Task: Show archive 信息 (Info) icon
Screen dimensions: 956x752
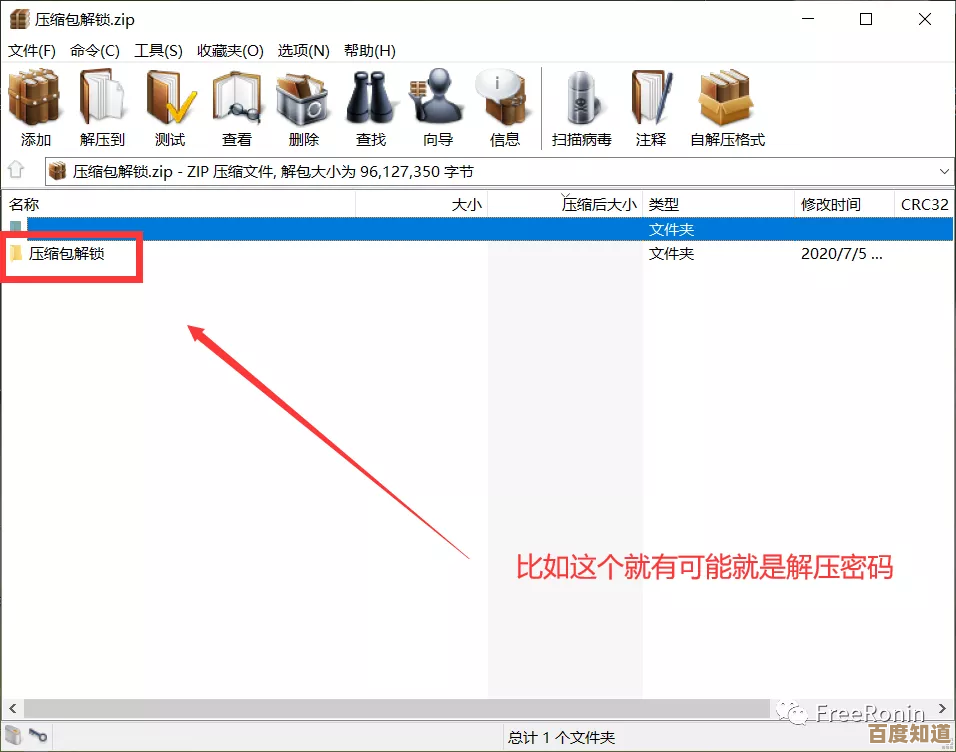Action: click(x=504, y=108)
